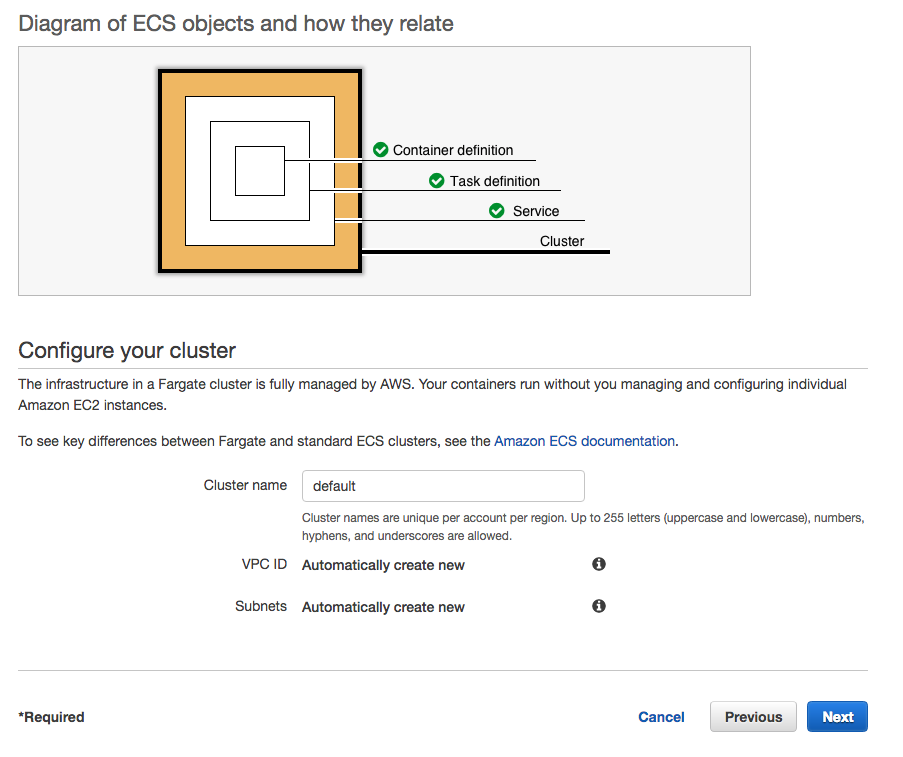Click the 'Cluster name' field label
This screenshot has width=903, height=757.
click(245, 485)
